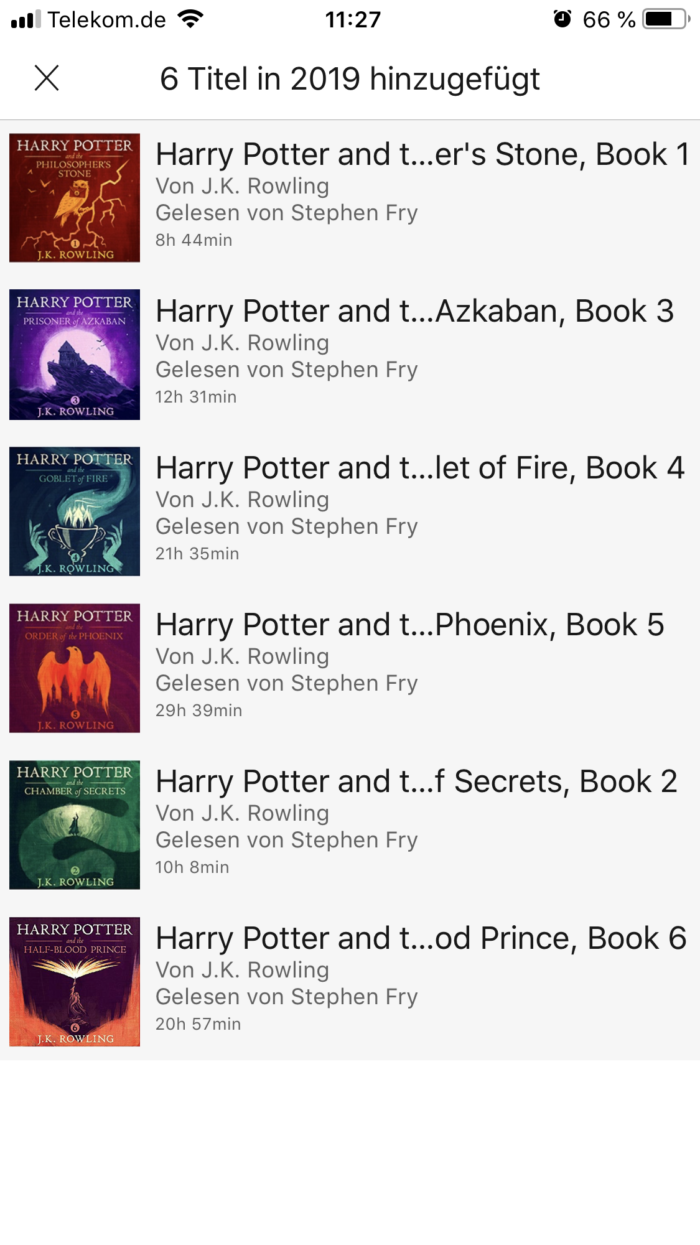Select title ending in Fire, Book 4
The width and height of the screenshot is (700, 1245).
(420, 468)
